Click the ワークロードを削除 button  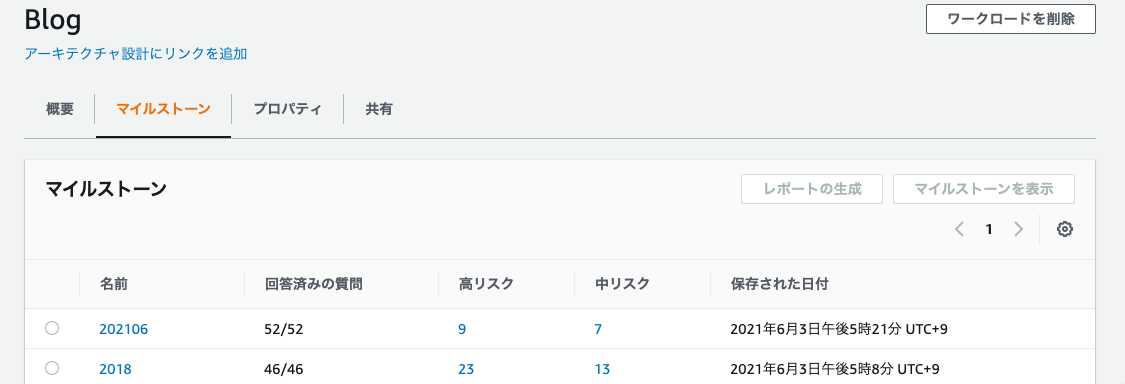(x=1011, y=19)
